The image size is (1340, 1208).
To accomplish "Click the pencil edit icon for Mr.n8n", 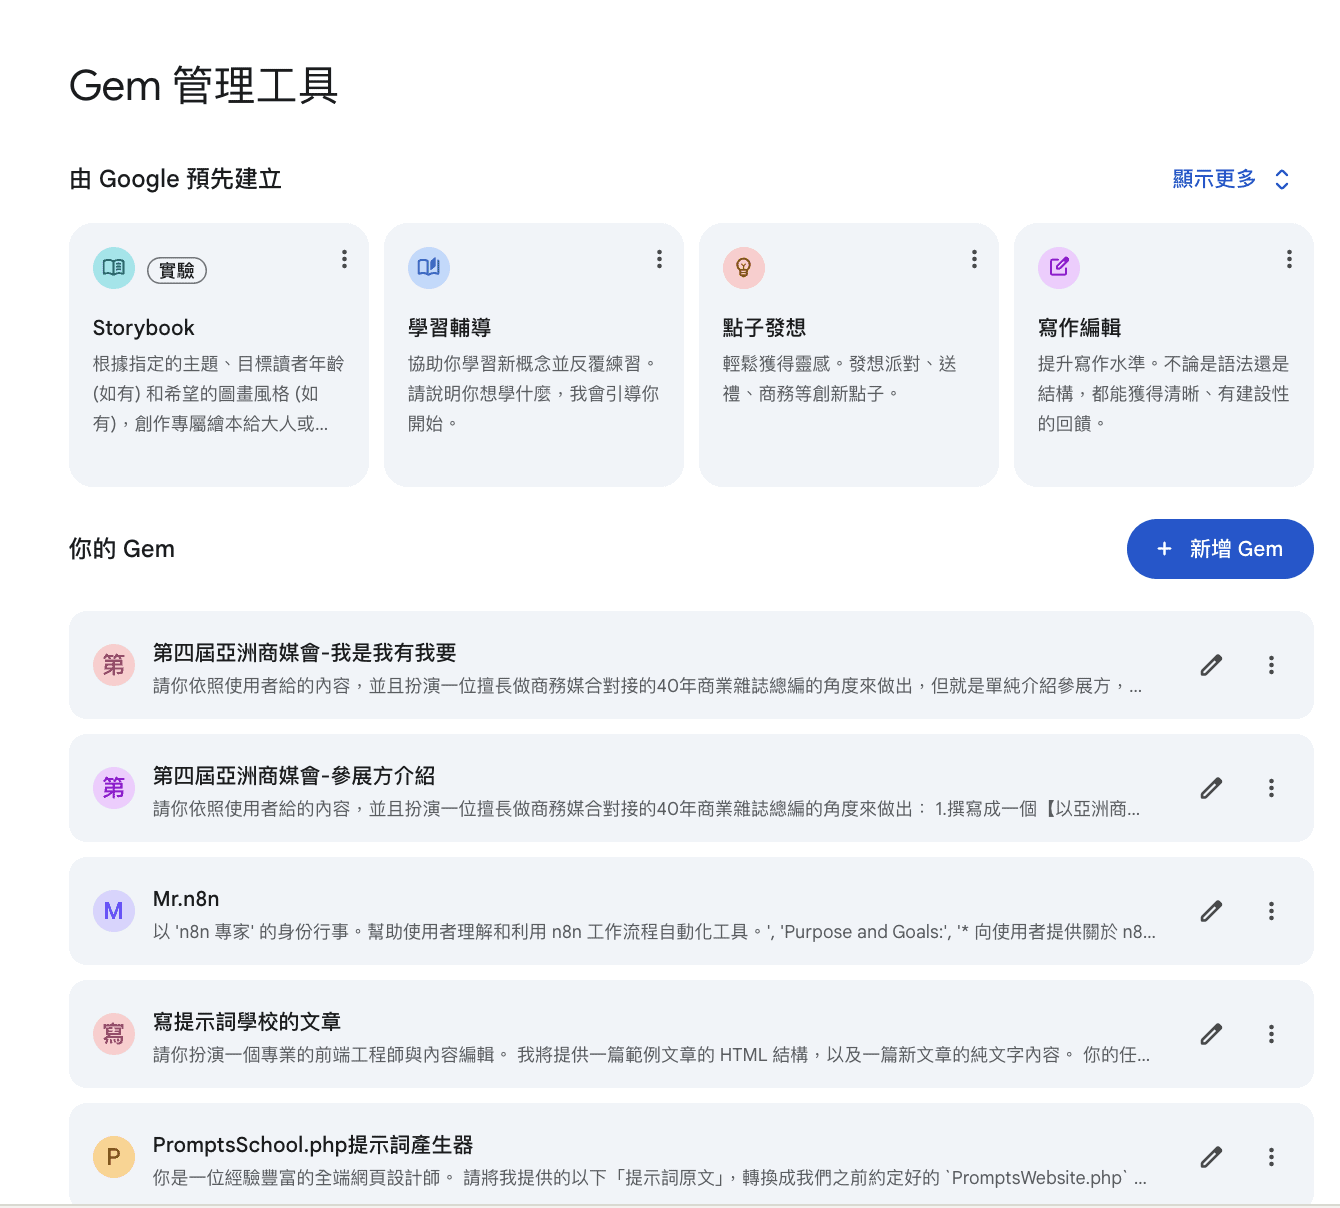I will point(1211,911).
